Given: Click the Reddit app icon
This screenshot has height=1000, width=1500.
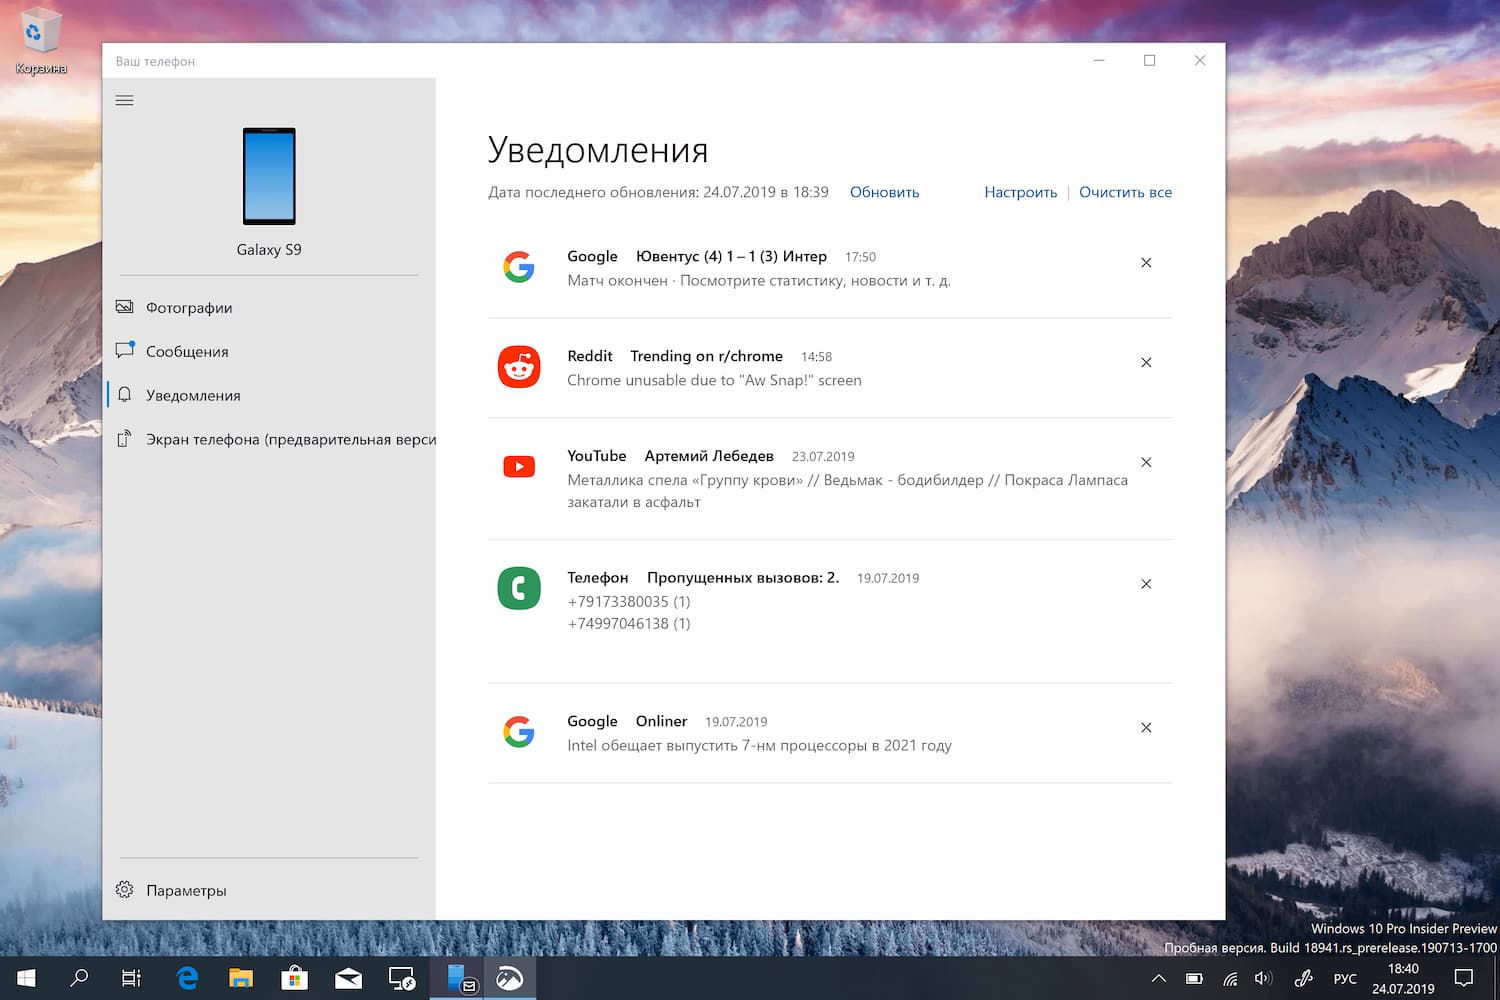Looking at the screenshot, I should 519,367.
